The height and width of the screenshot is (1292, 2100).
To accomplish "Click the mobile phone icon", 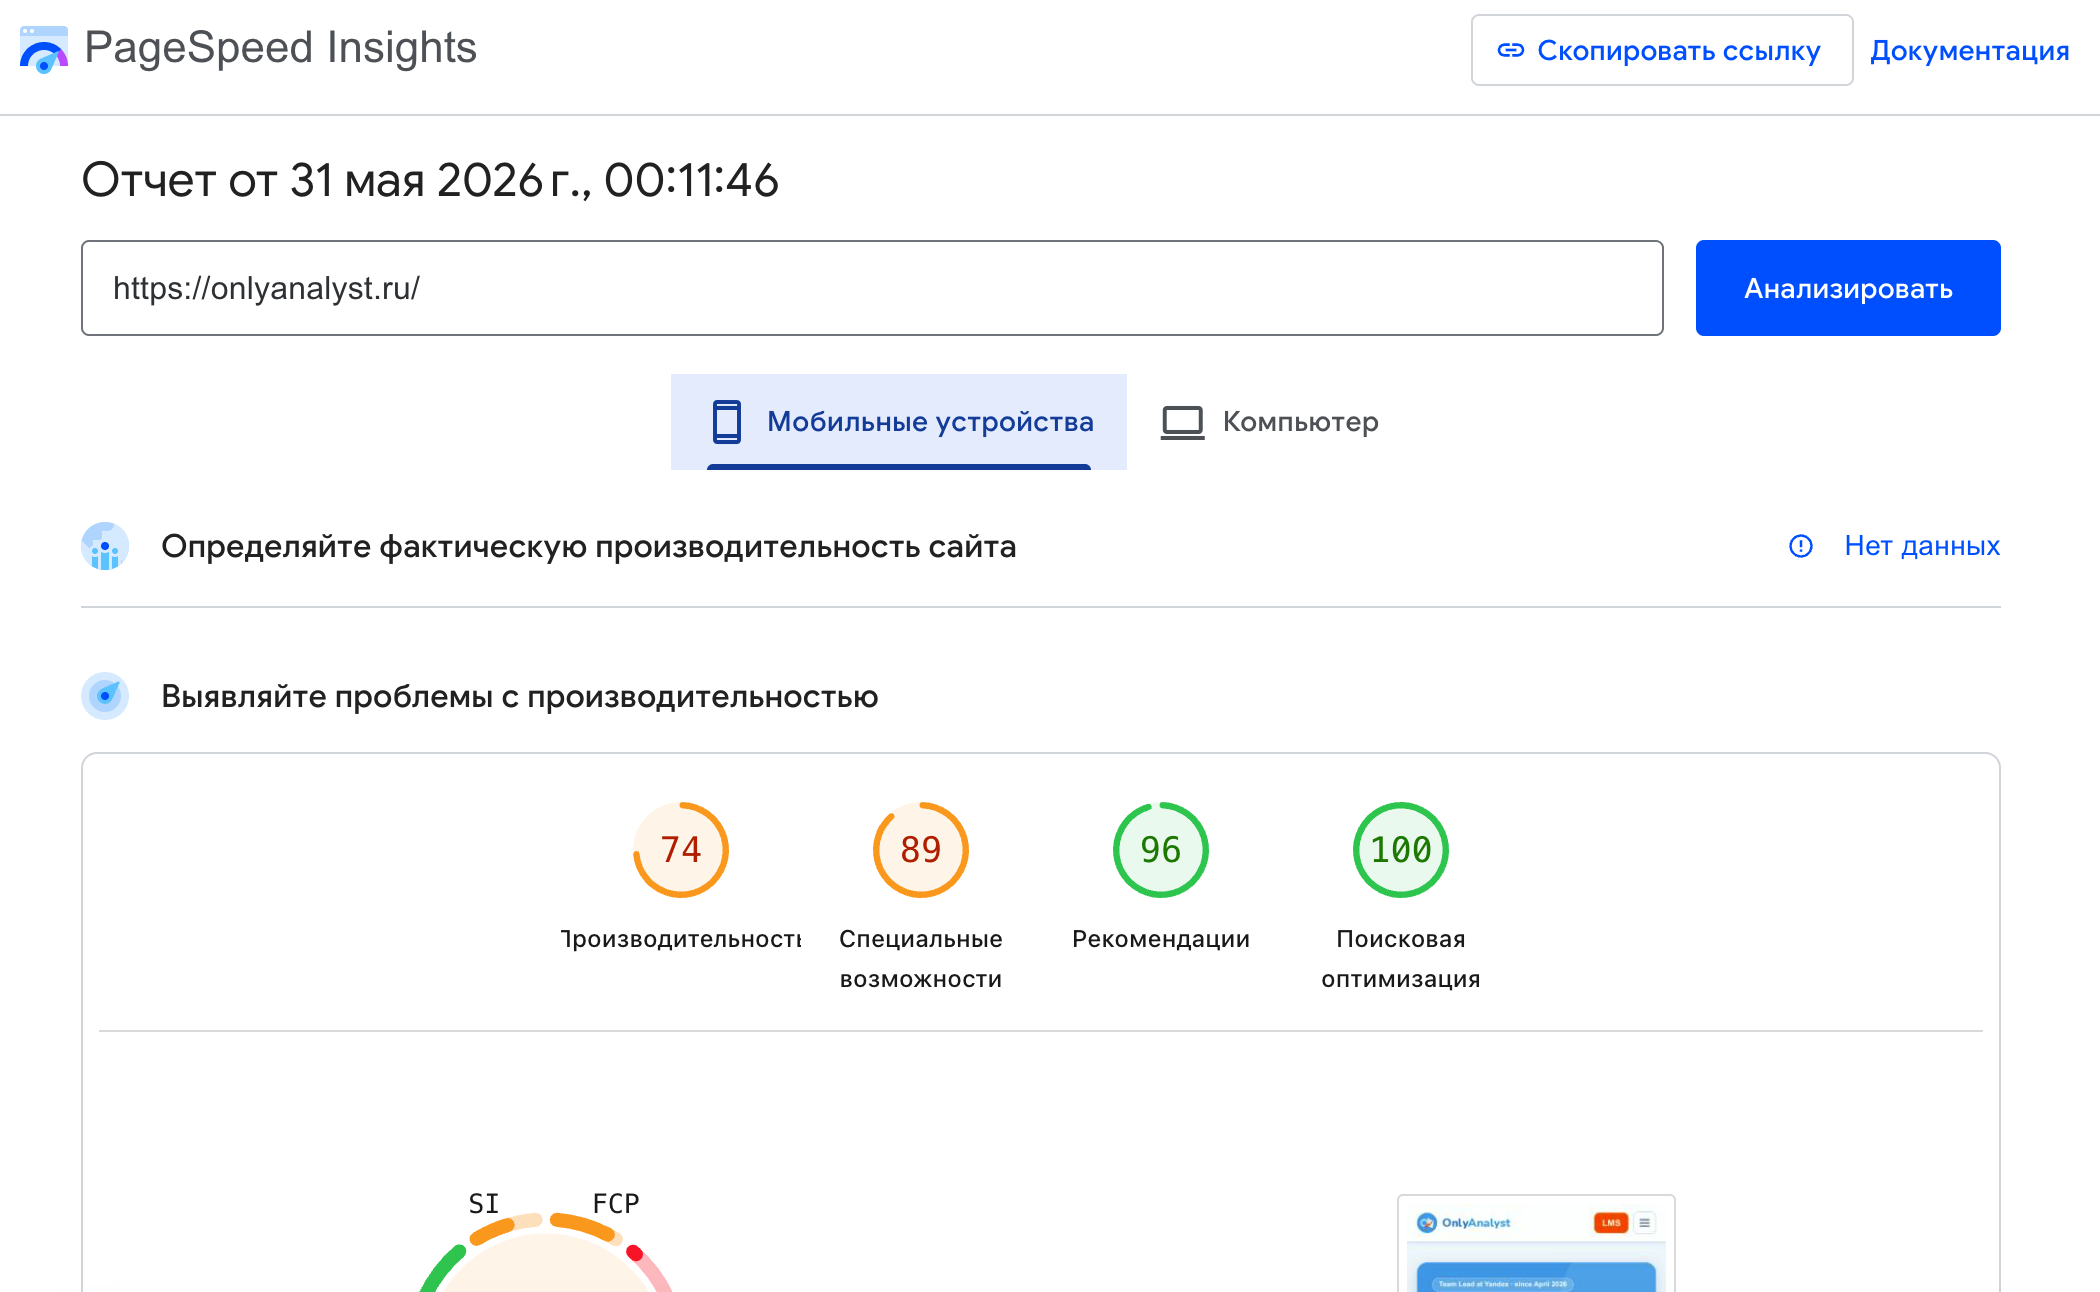I will tap(727, 422).
